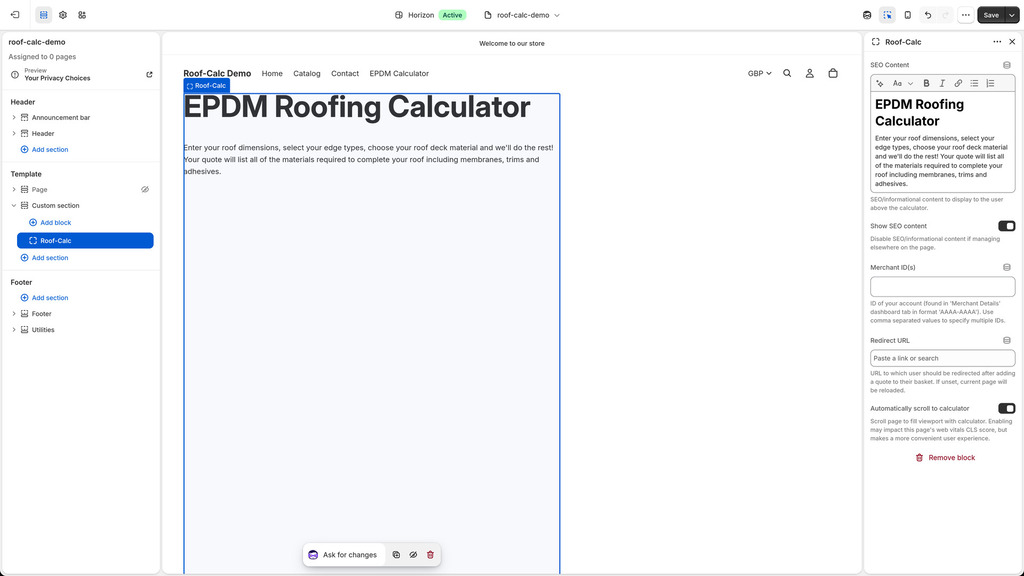Expand the Announcement bar section

coord(14,118)
